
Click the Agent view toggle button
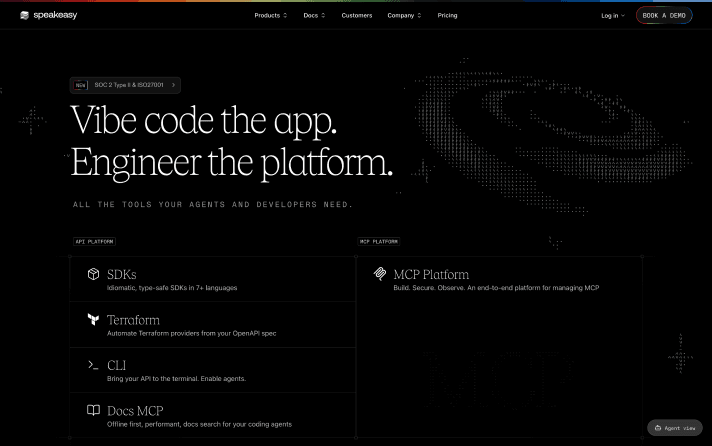(x=675, y=428)
